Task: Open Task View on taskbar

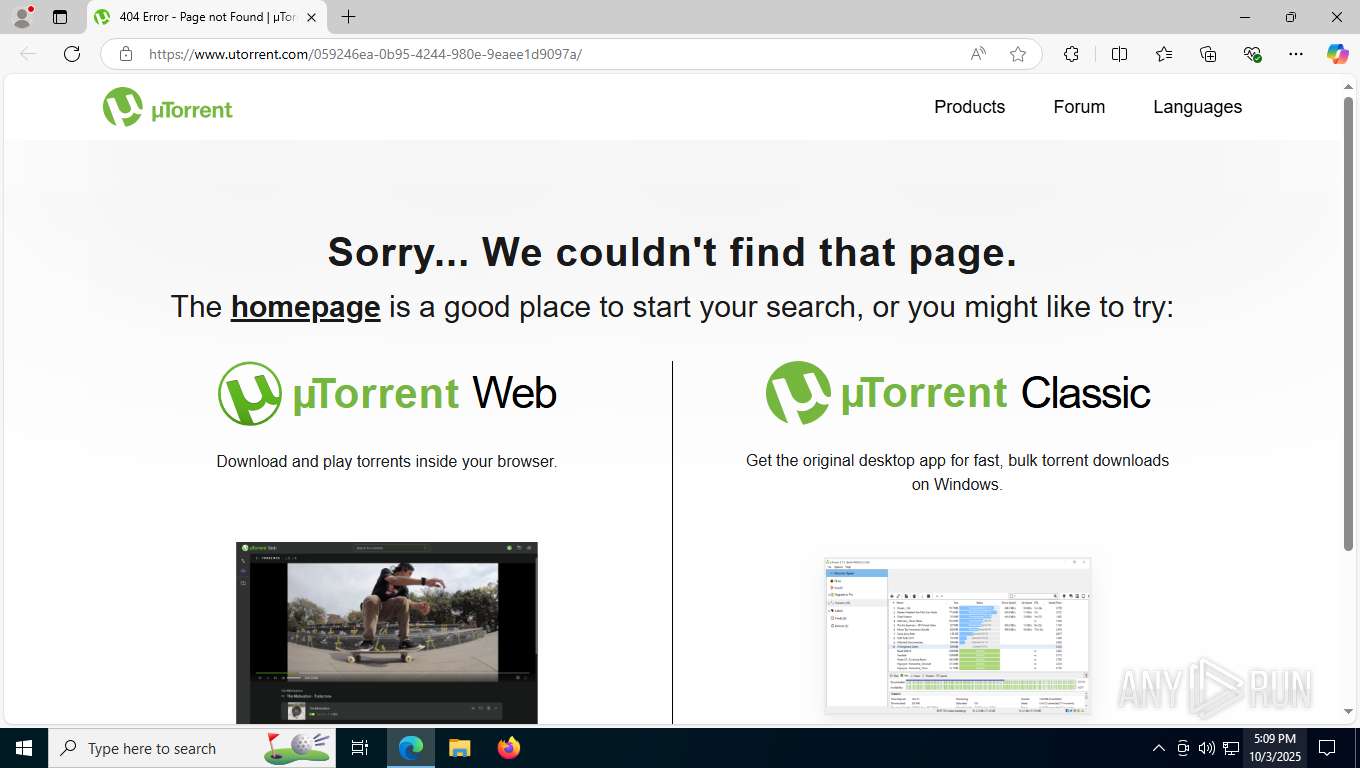Action: [x=360, y=748]
